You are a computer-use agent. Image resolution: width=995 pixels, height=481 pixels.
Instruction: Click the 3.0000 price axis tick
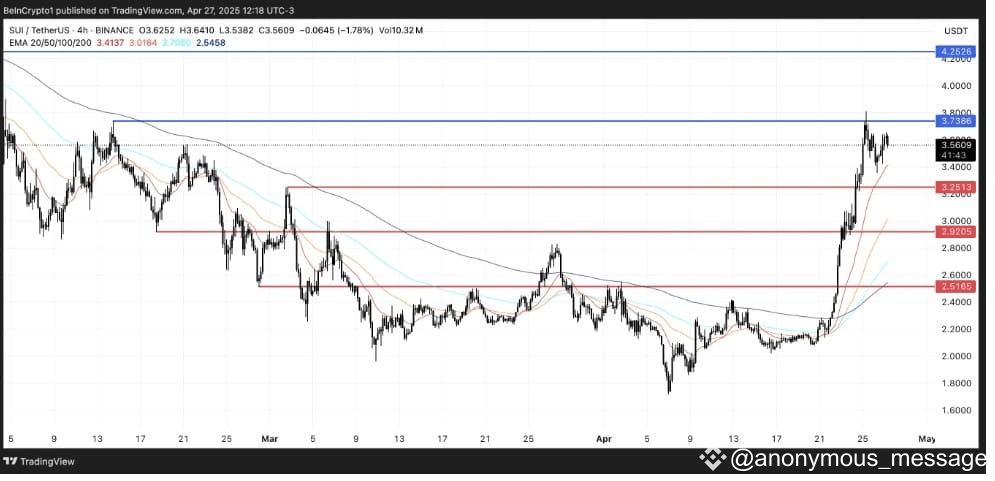pos(956,221)
